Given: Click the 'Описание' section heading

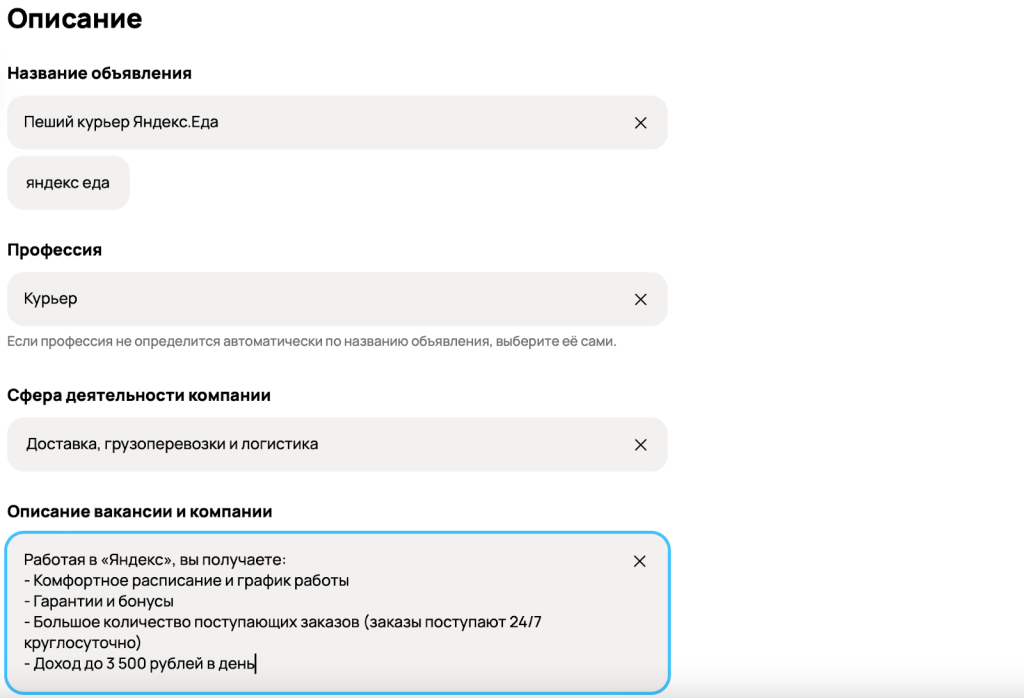Looking at the screenshot, I should (75, 19).
